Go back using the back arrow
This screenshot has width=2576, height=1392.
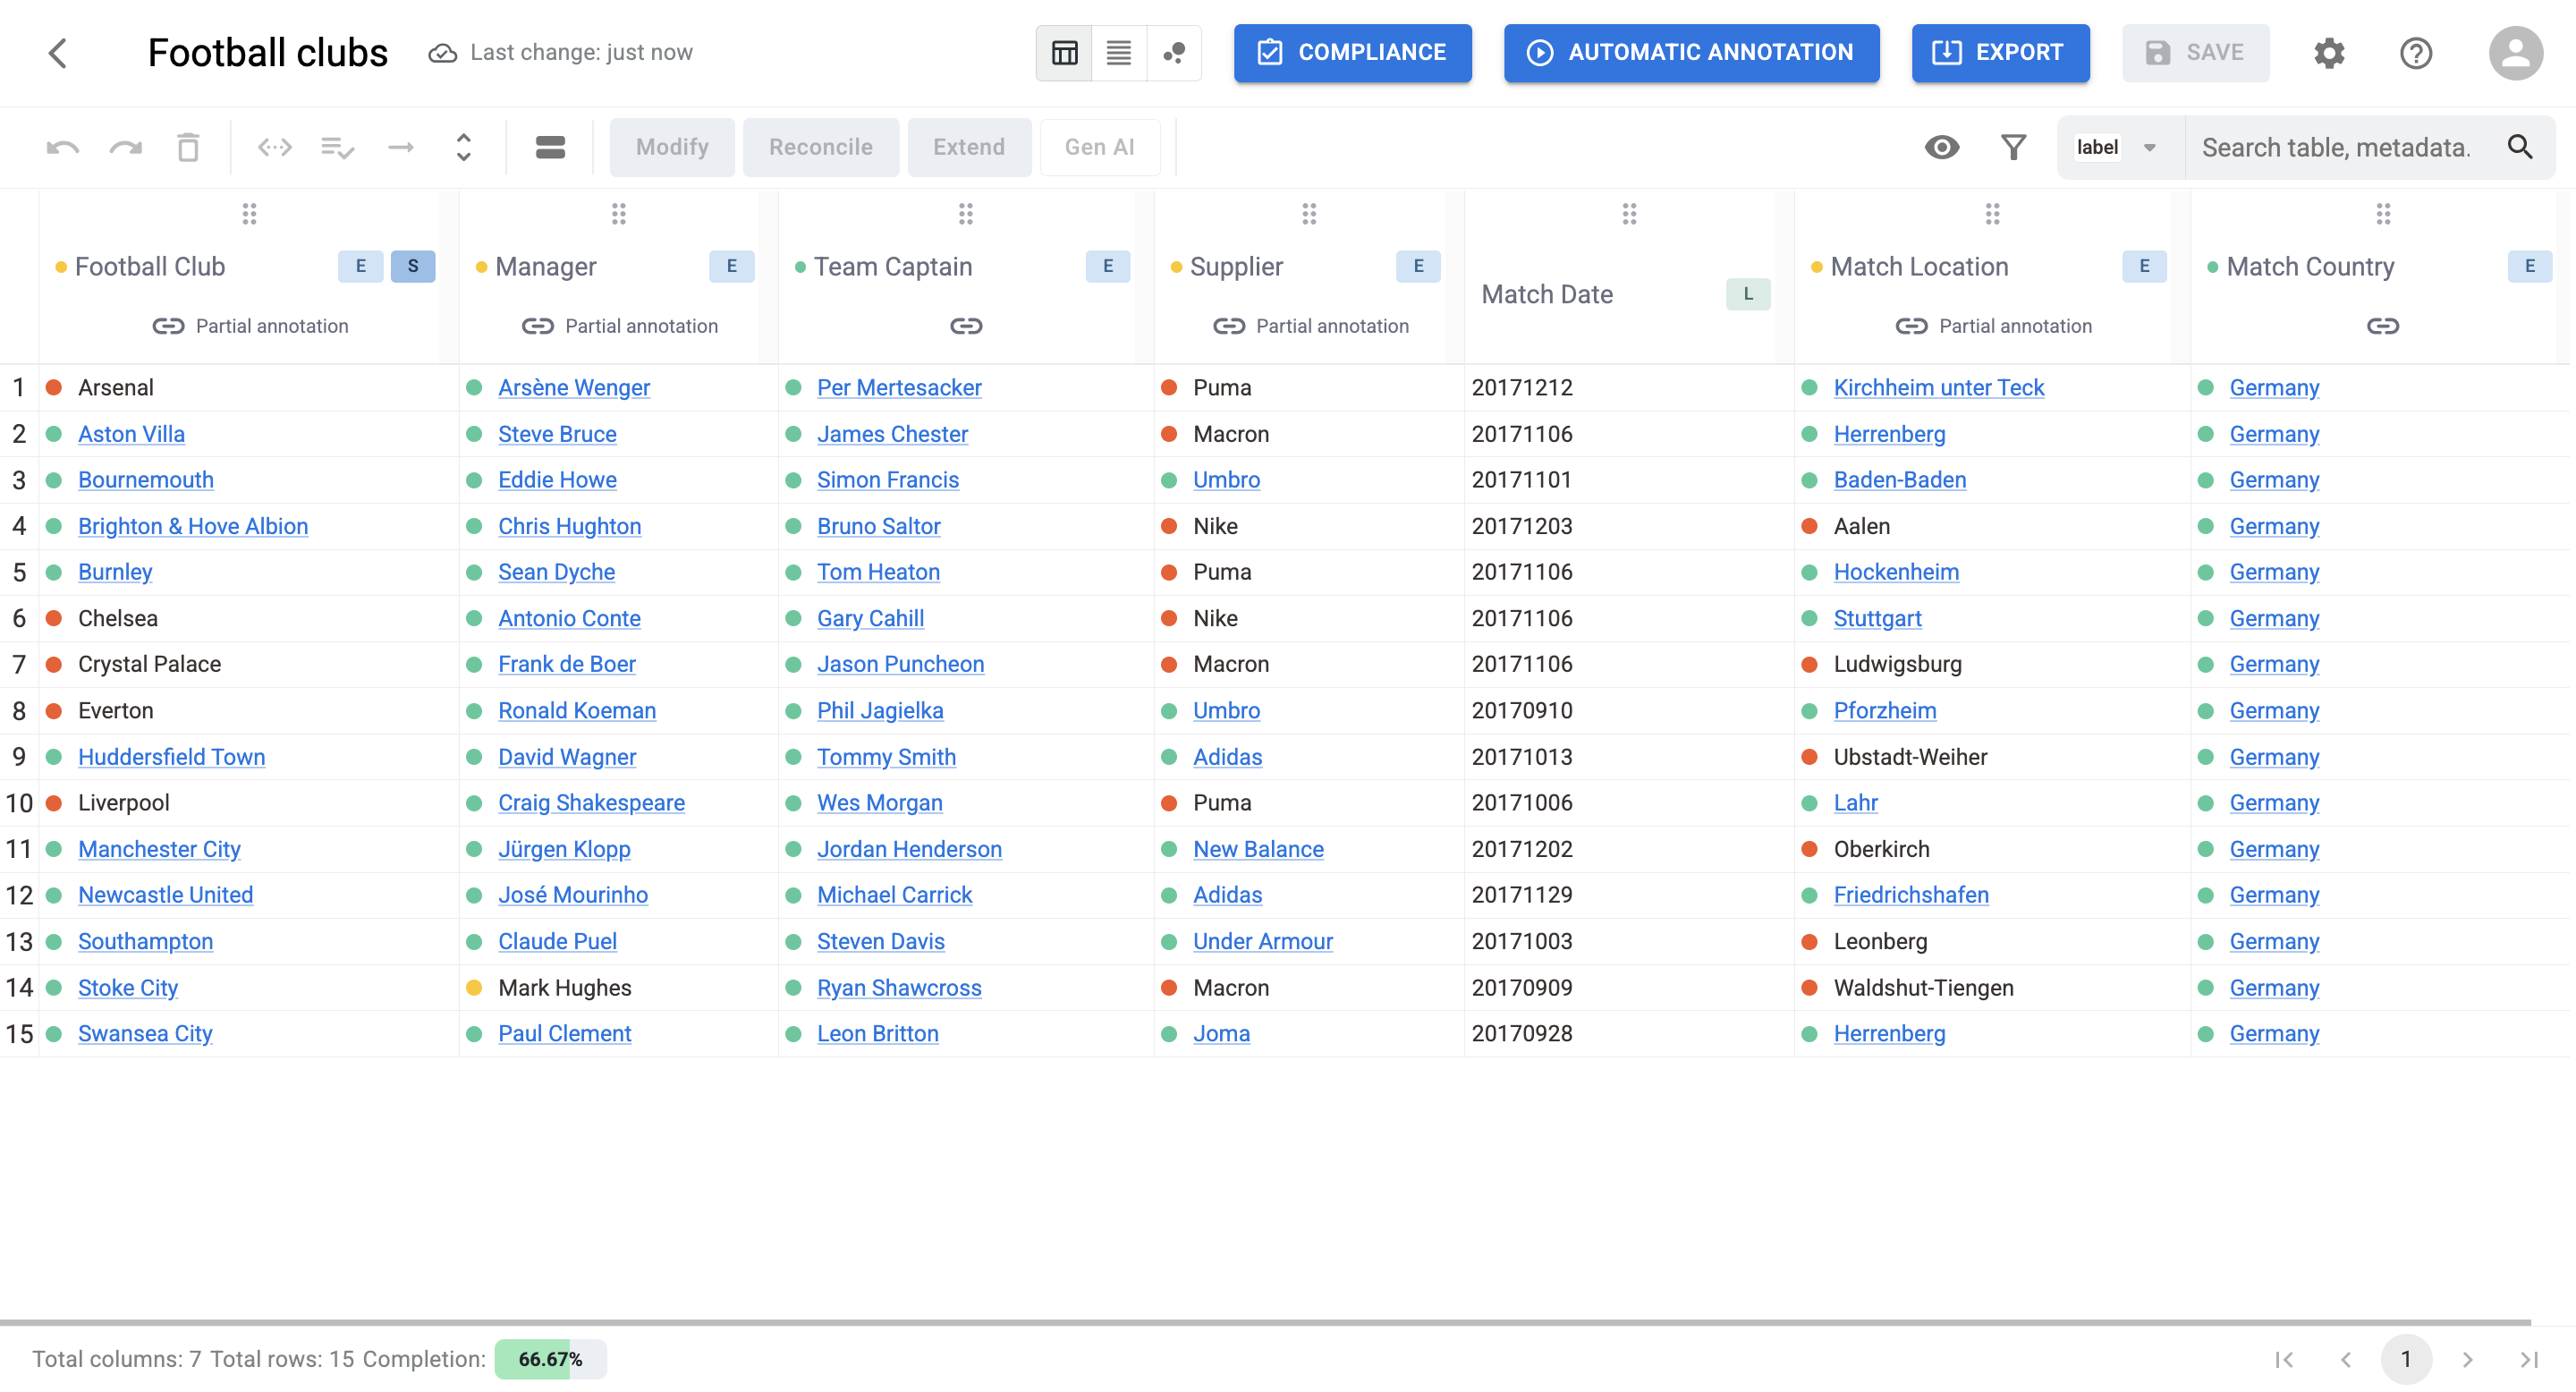(58, 53)
